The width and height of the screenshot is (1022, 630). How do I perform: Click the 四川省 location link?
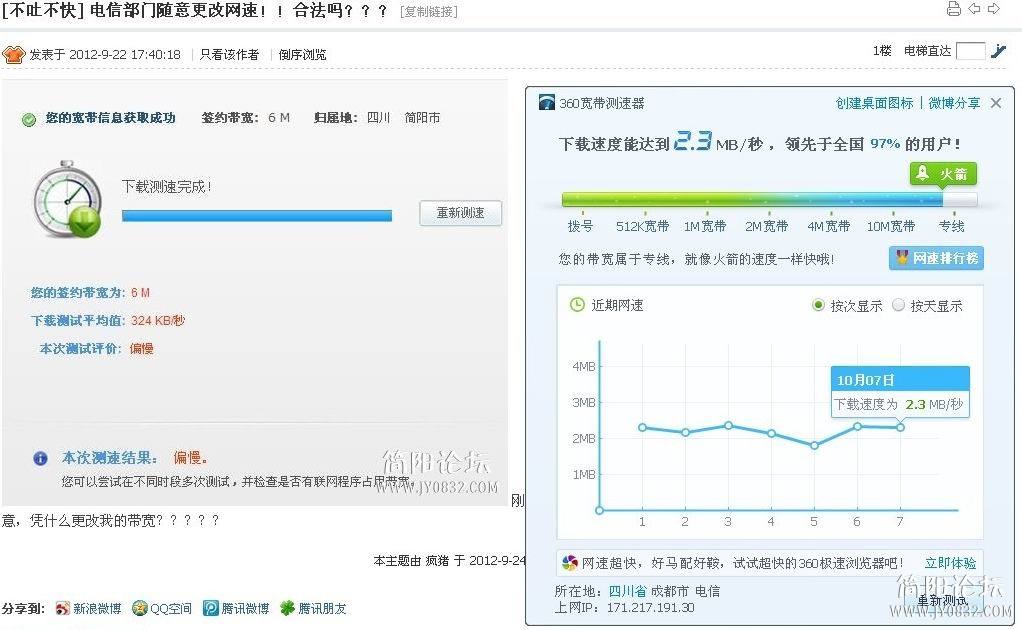click(x=628, y=591)
